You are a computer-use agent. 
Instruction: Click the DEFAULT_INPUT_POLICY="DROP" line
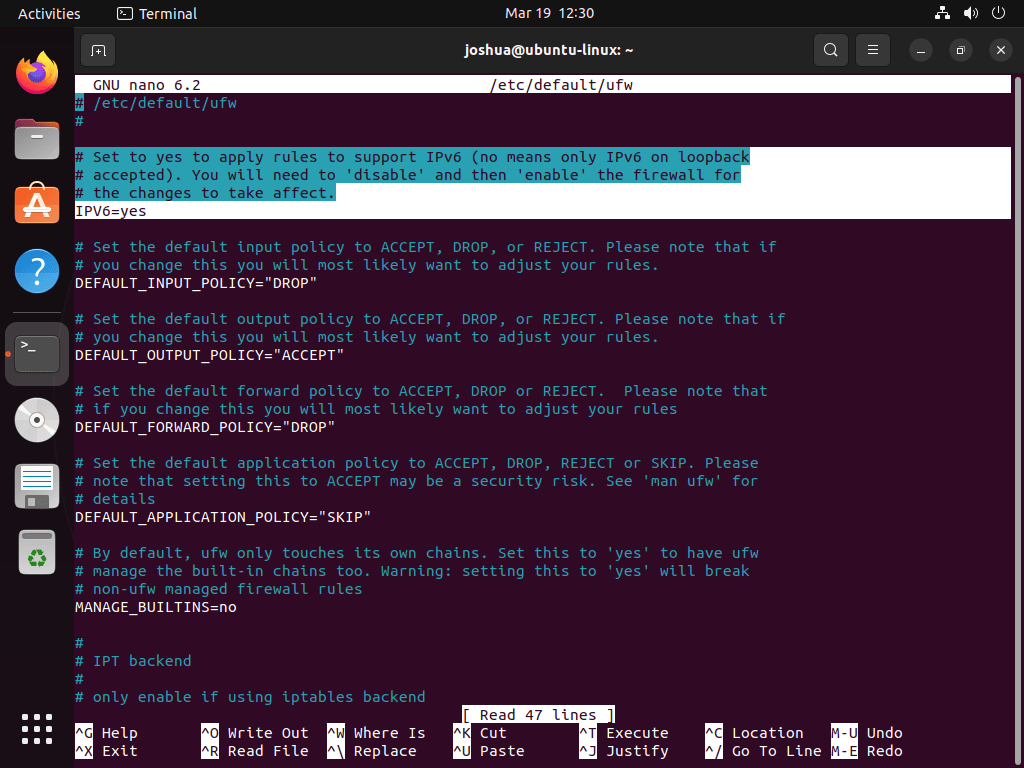click(196, 283)
